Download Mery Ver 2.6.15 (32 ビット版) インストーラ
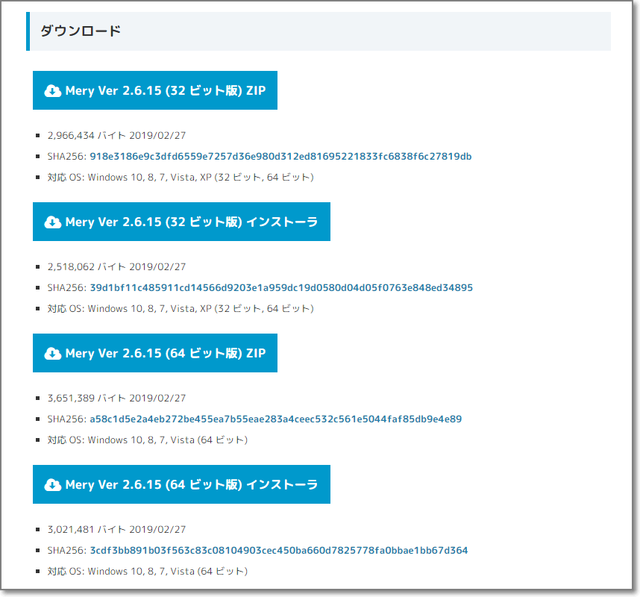Viewport: 640px width, 597px height. coord(191,222)
